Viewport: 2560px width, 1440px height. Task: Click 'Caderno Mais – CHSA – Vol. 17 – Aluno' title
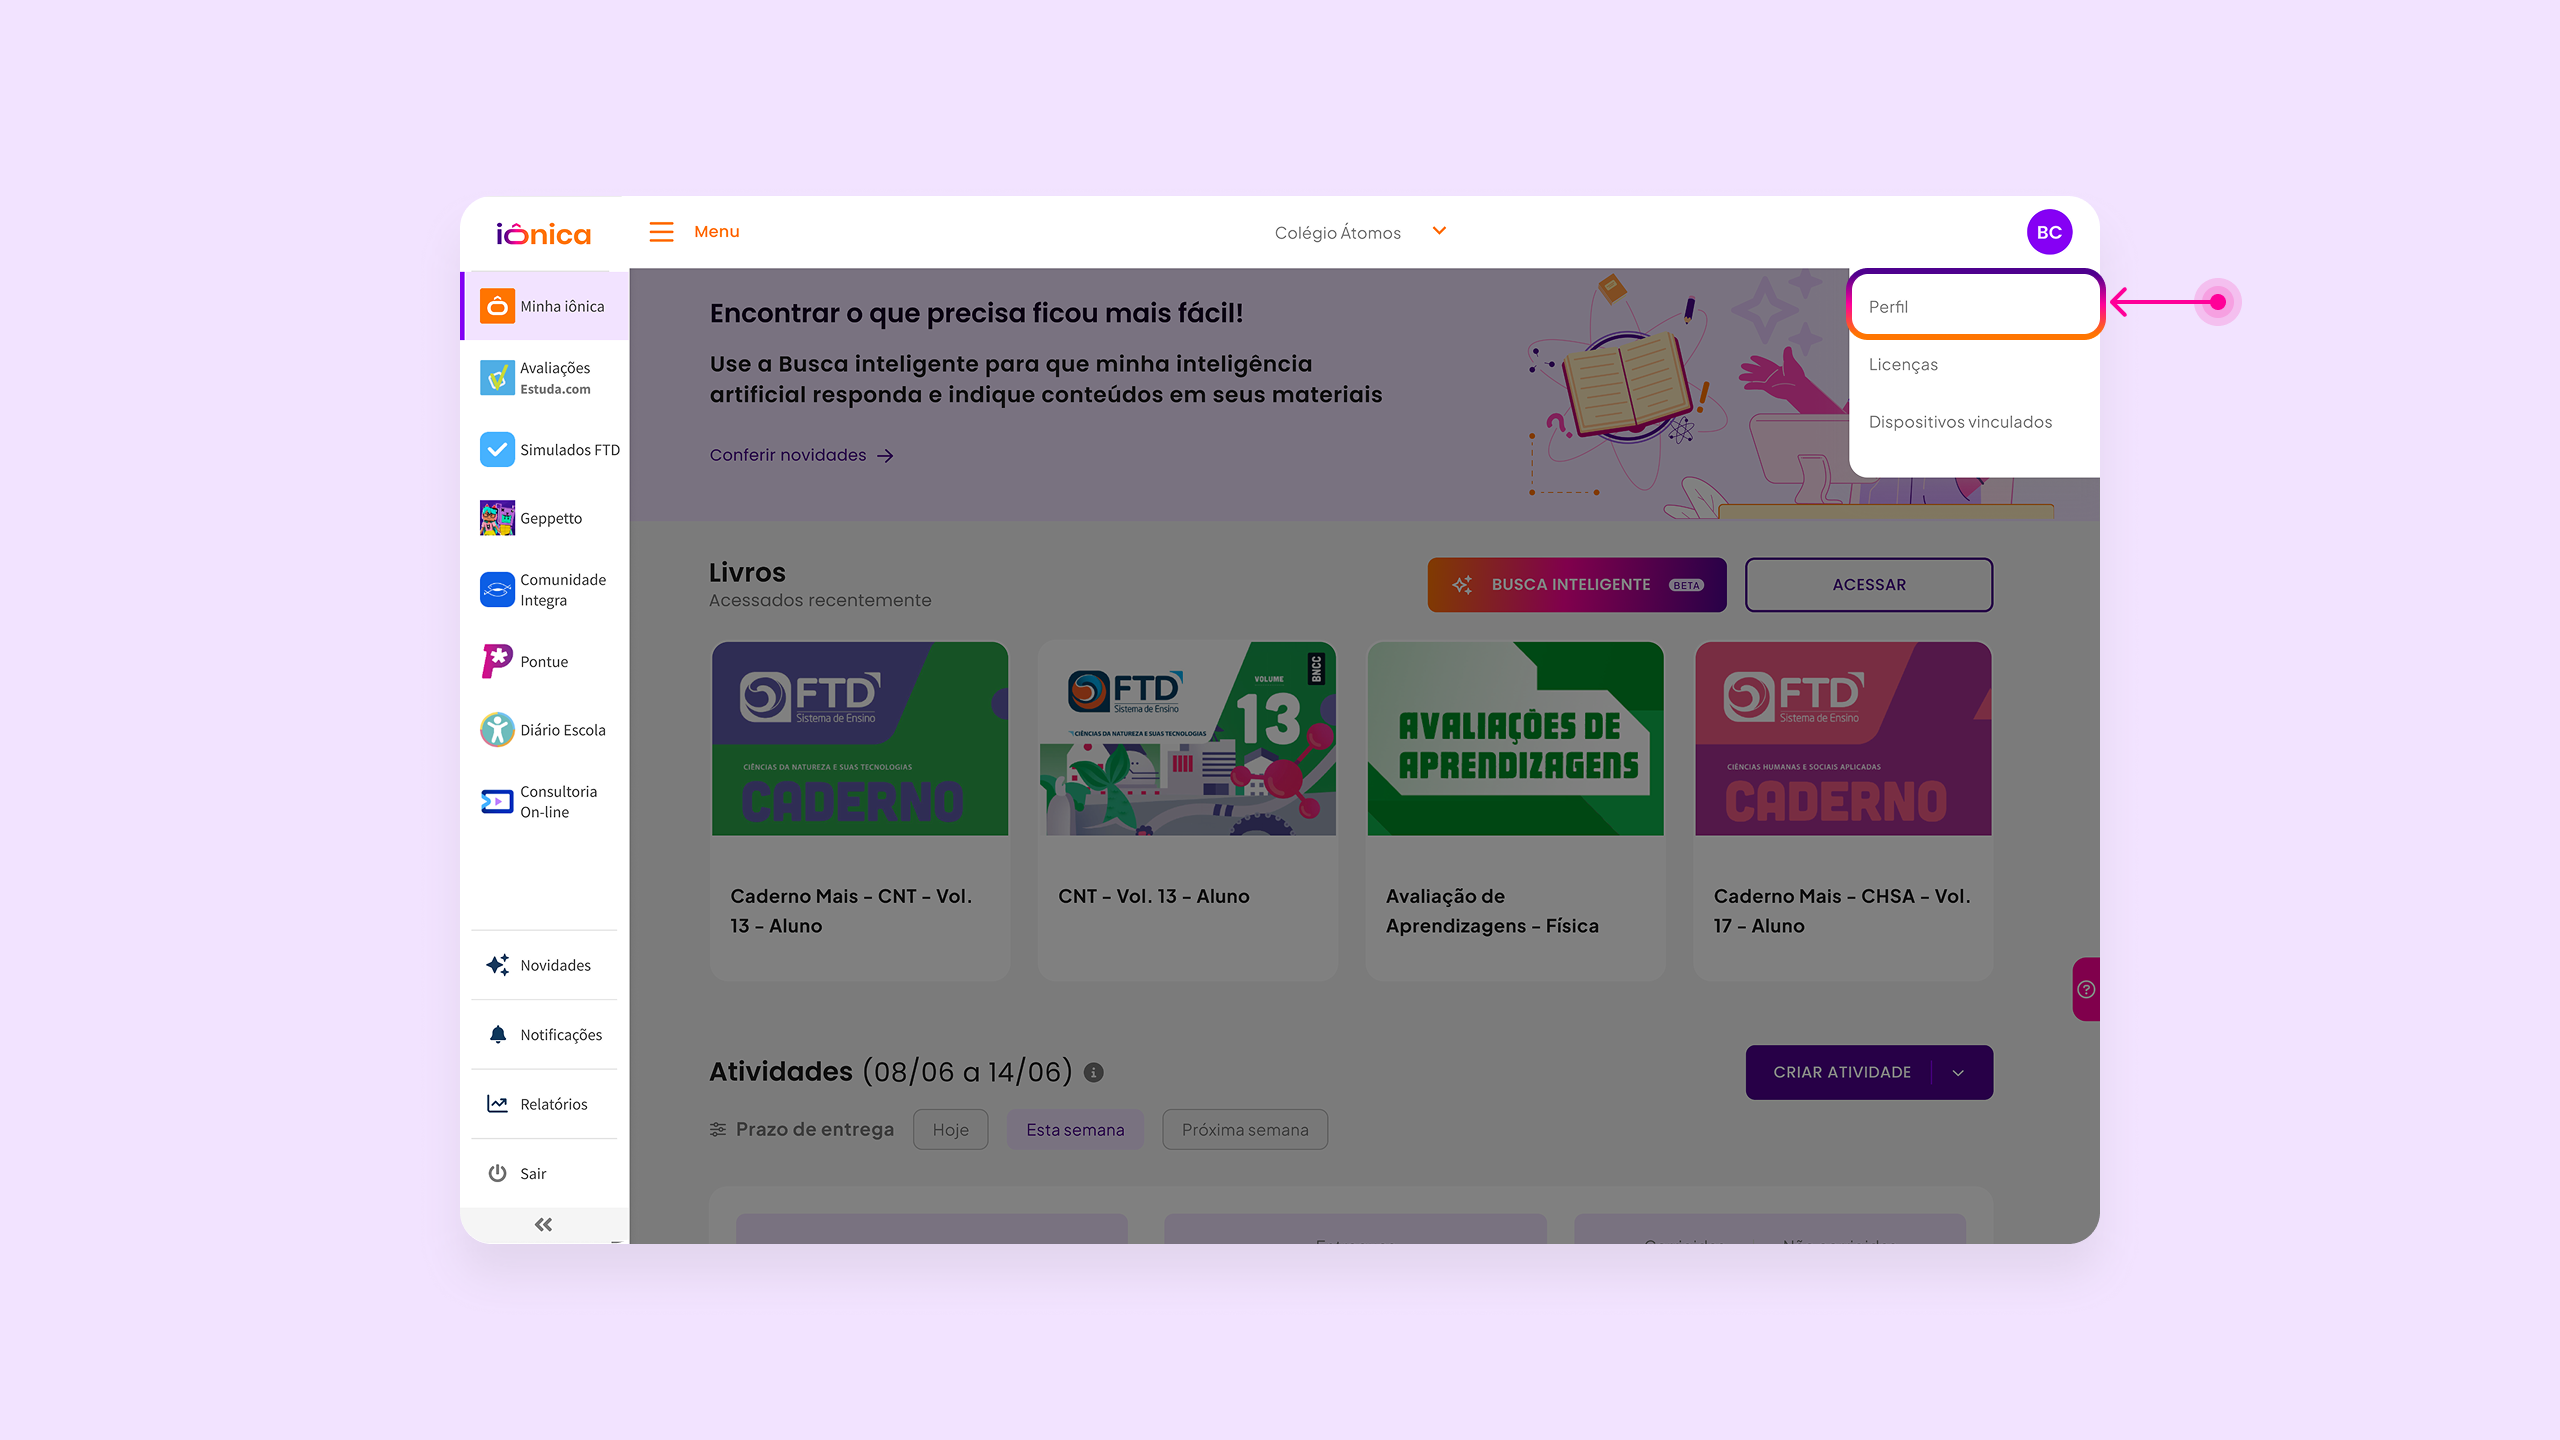coord(1842,911)
